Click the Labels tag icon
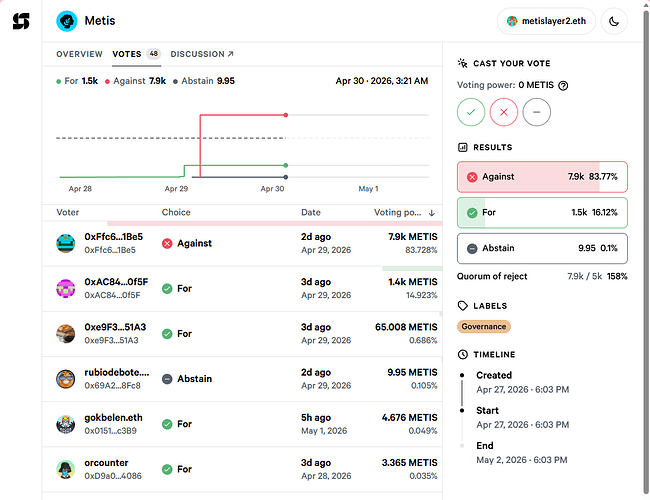The height and width of the screenshot is (500, 650). point(463,306)
